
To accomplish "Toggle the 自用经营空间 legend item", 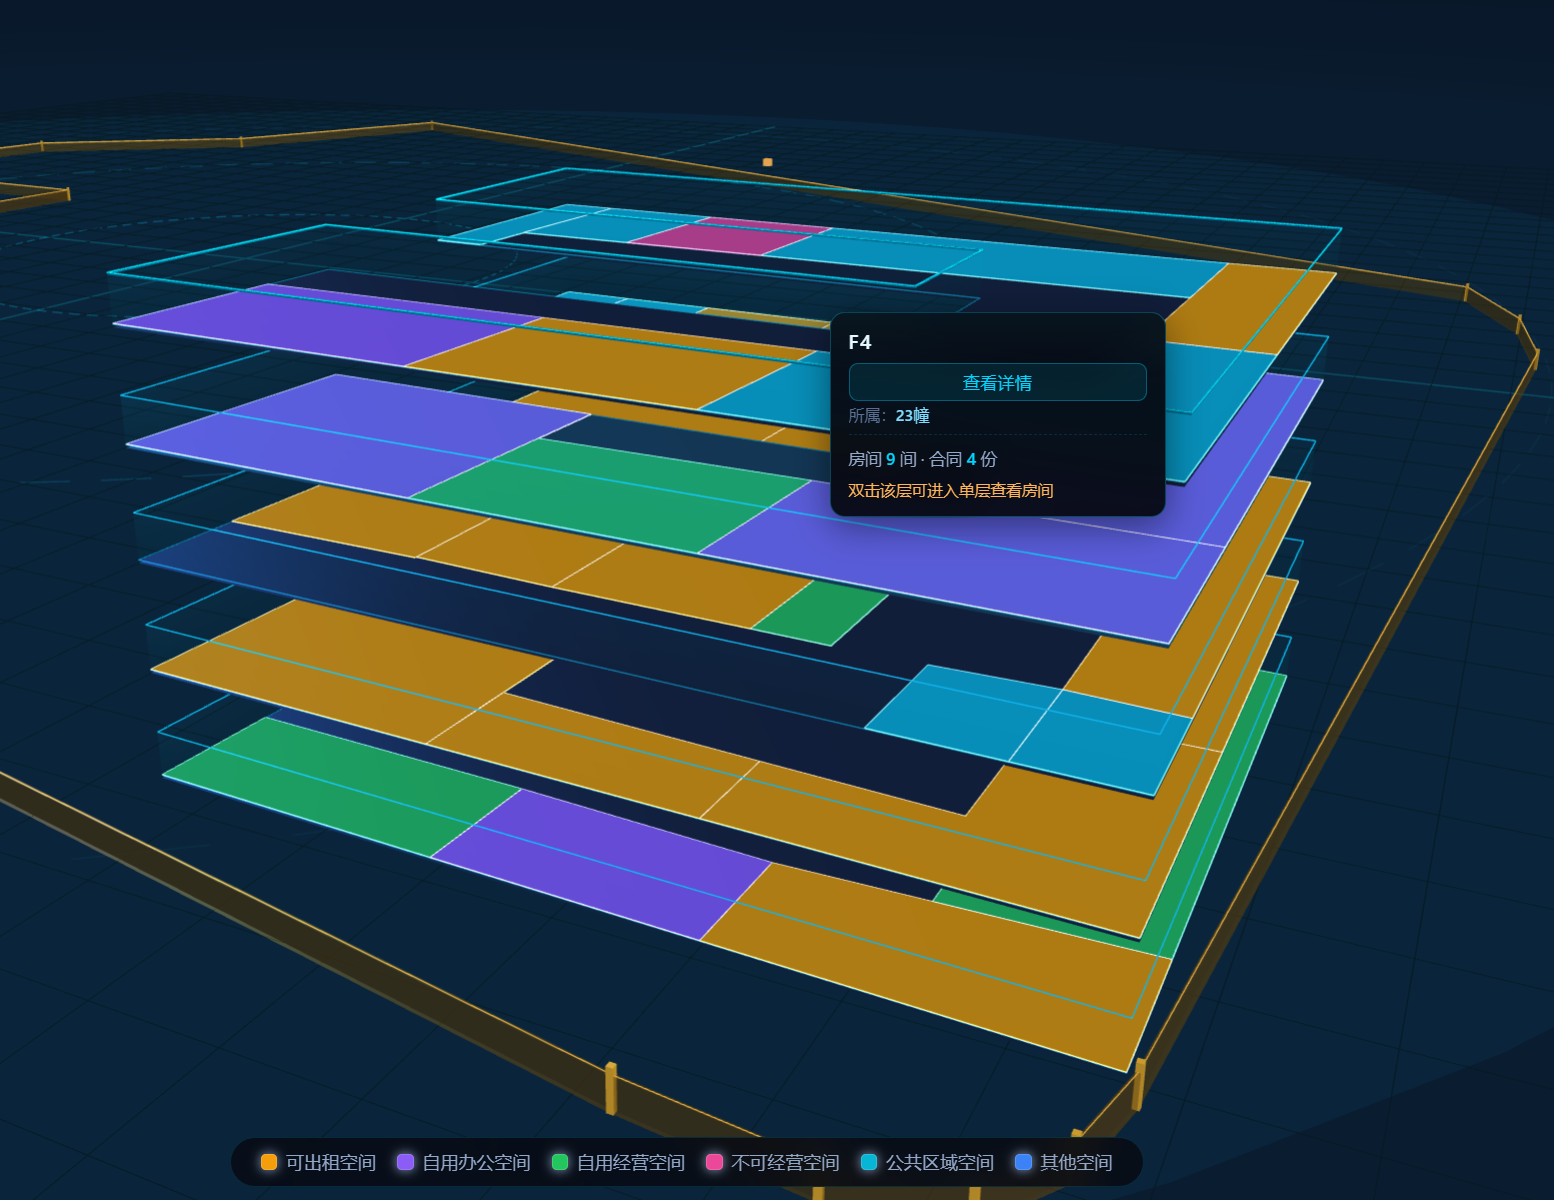I will [x=618, y=1162].
